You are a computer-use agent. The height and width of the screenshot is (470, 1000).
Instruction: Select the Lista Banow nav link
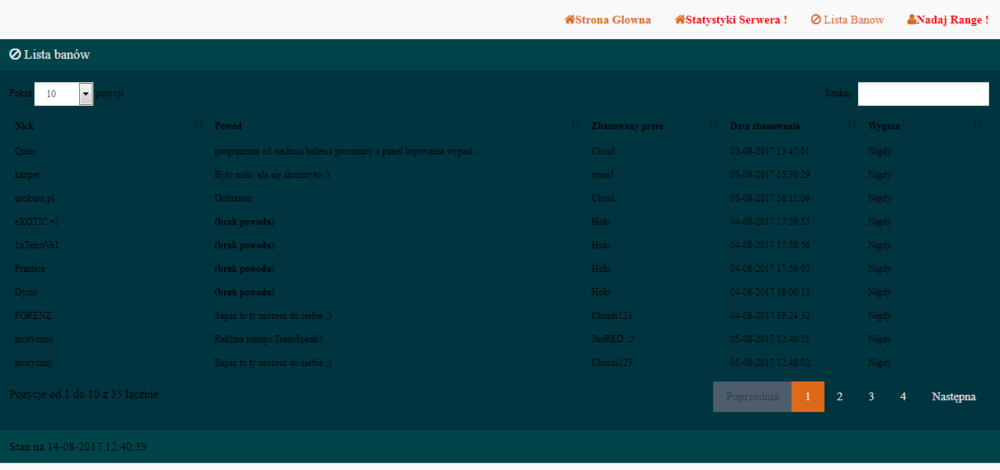pos(848,20)
